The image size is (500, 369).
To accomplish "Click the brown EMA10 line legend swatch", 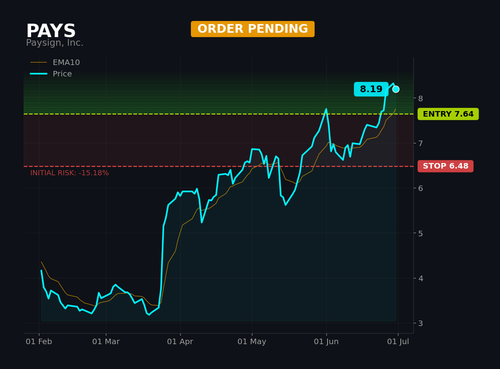I will [x=38, y=62].
